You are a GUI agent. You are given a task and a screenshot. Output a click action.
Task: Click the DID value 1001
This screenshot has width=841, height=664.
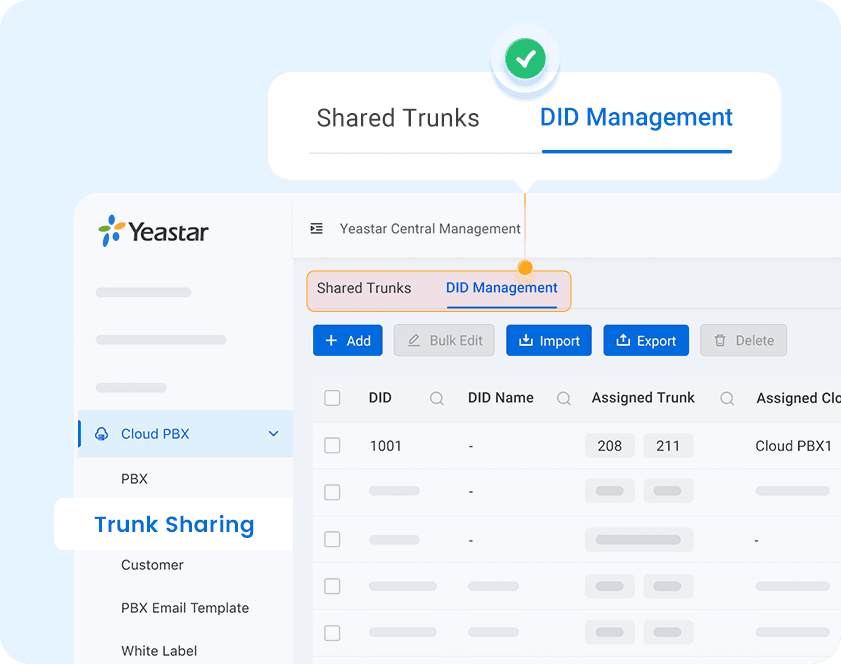386,446
